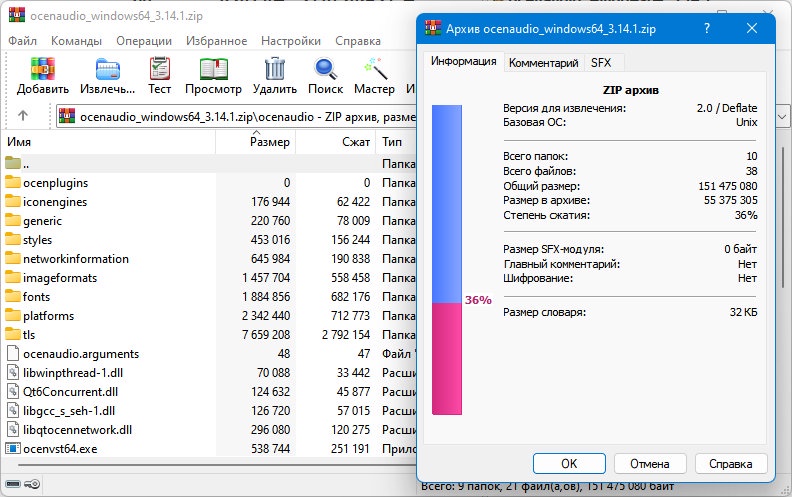792x497 pixels.
Task: Select the imageformats folder row
Action: pos(210,278)
